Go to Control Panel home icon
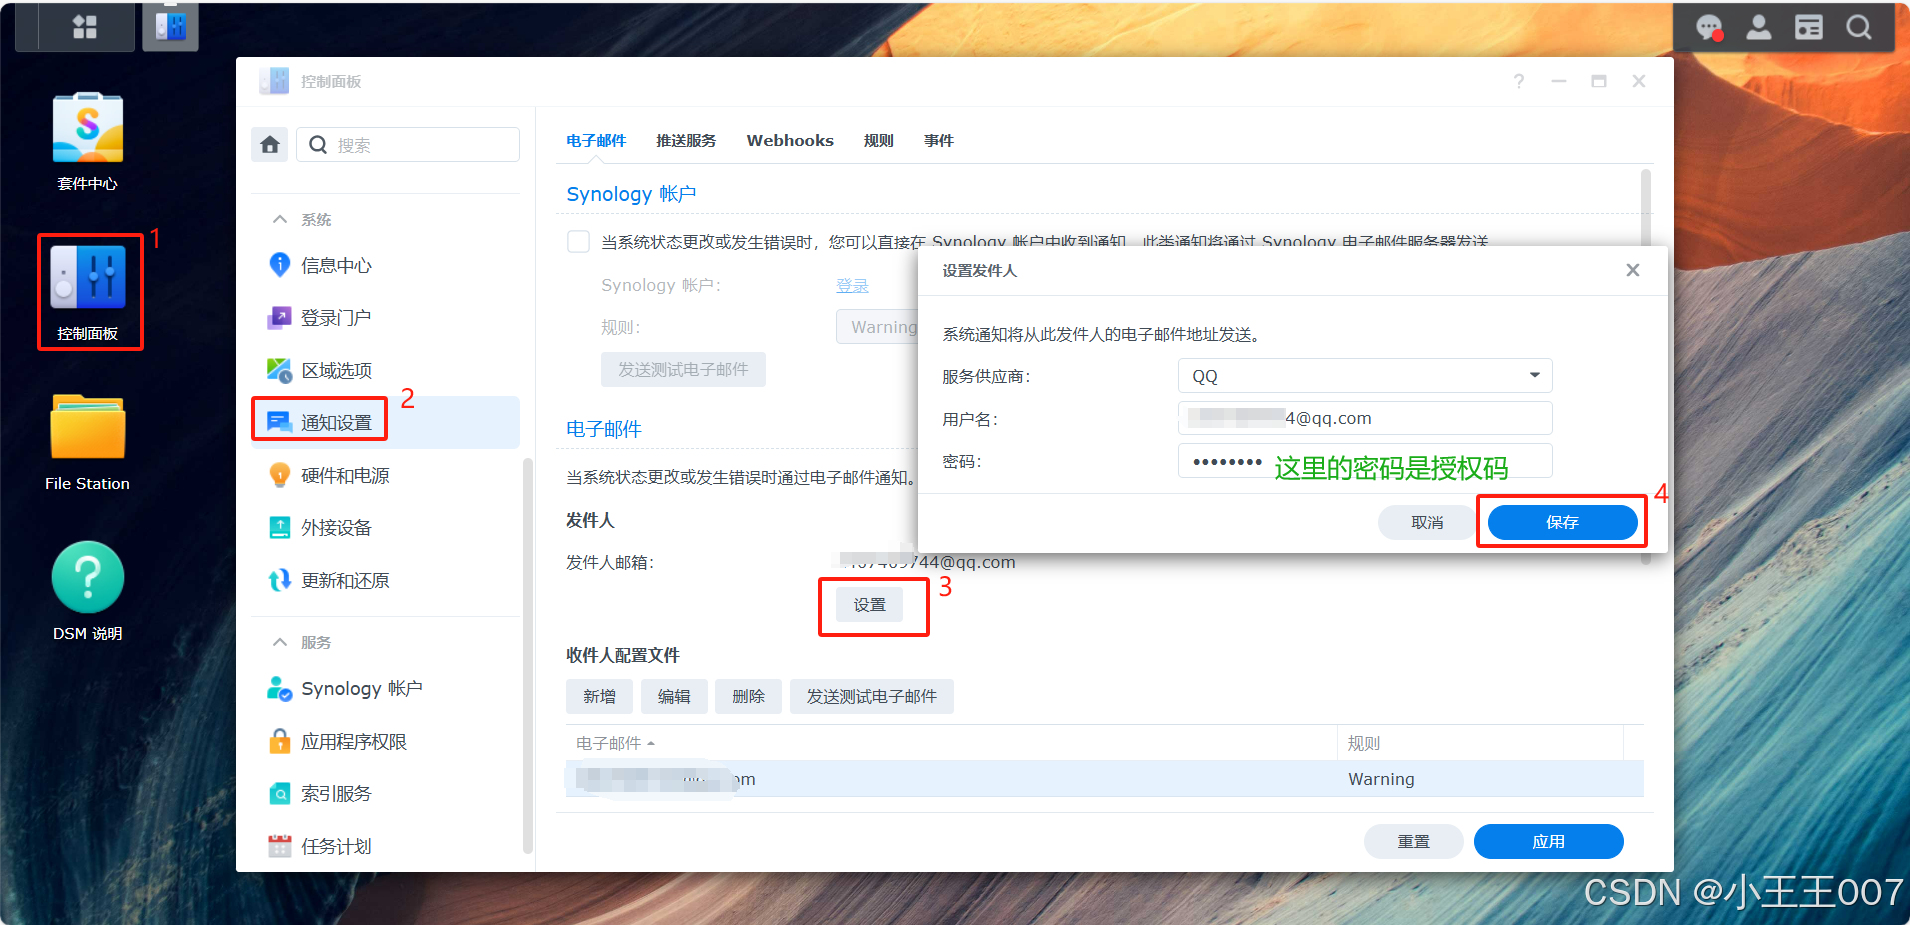Screen dimensions: 1910x925 [270, 145]
